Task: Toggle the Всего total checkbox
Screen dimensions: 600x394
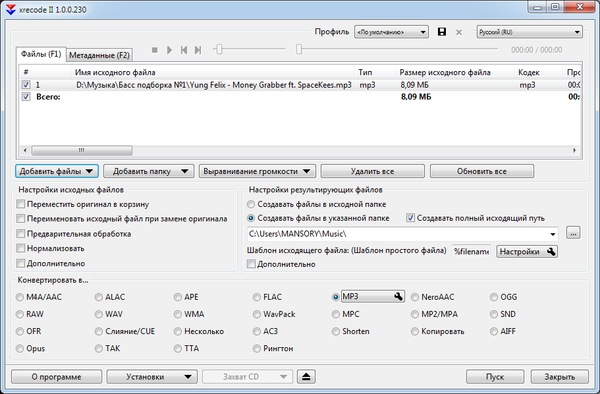Action: pos(26,97)
